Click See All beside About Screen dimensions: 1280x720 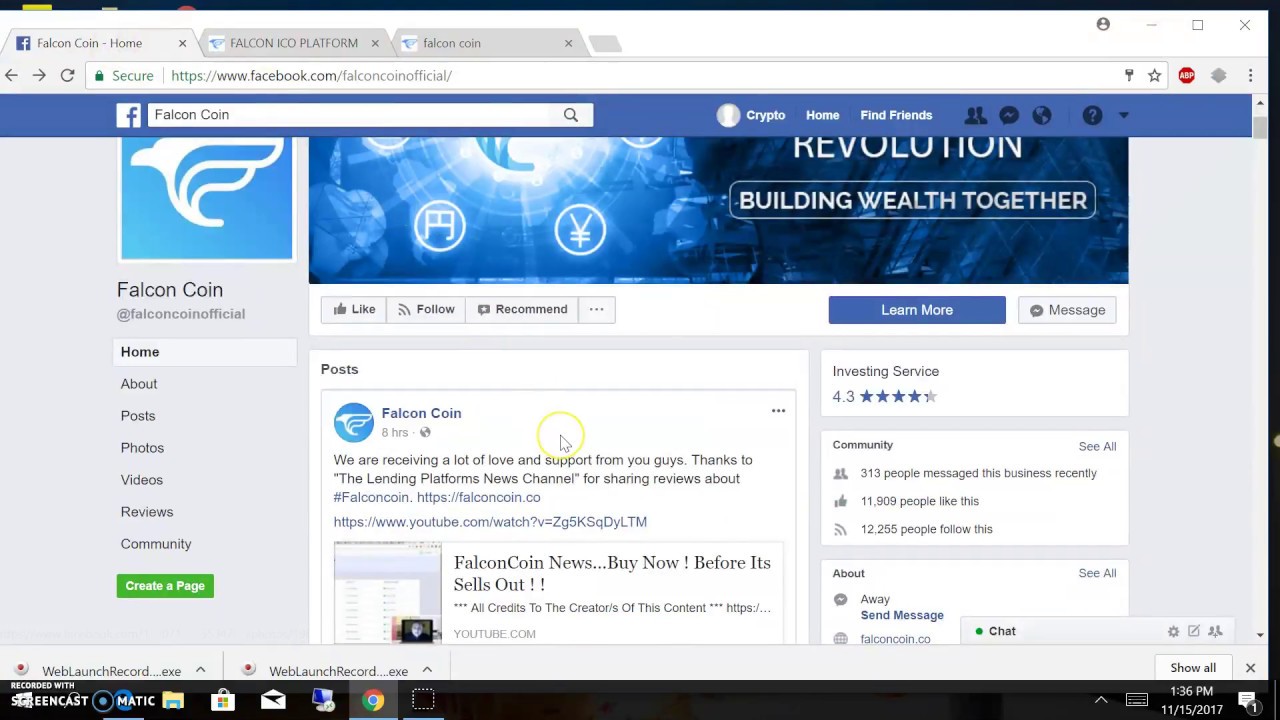(1097, 573)
